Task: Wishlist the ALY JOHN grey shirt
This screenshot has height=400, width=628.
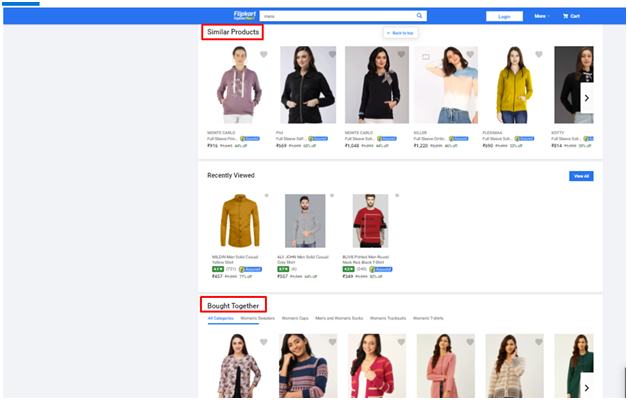Action: [332, 196]
